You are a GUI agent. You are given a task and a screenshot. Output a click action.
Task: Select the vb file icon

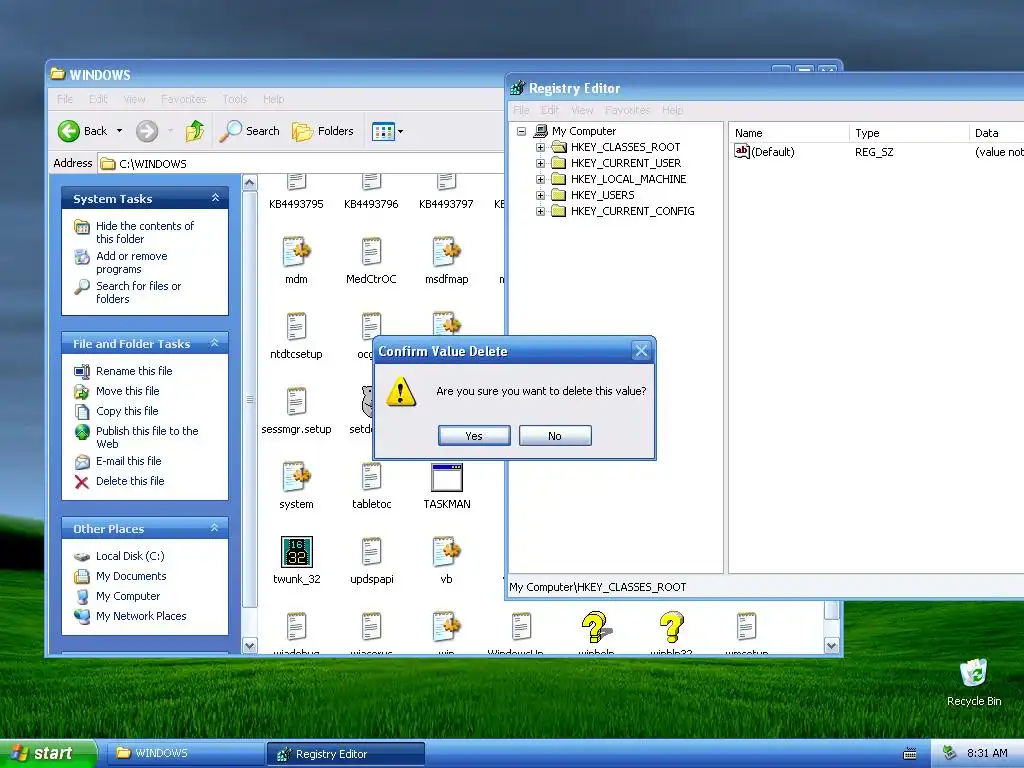point(446,552)
